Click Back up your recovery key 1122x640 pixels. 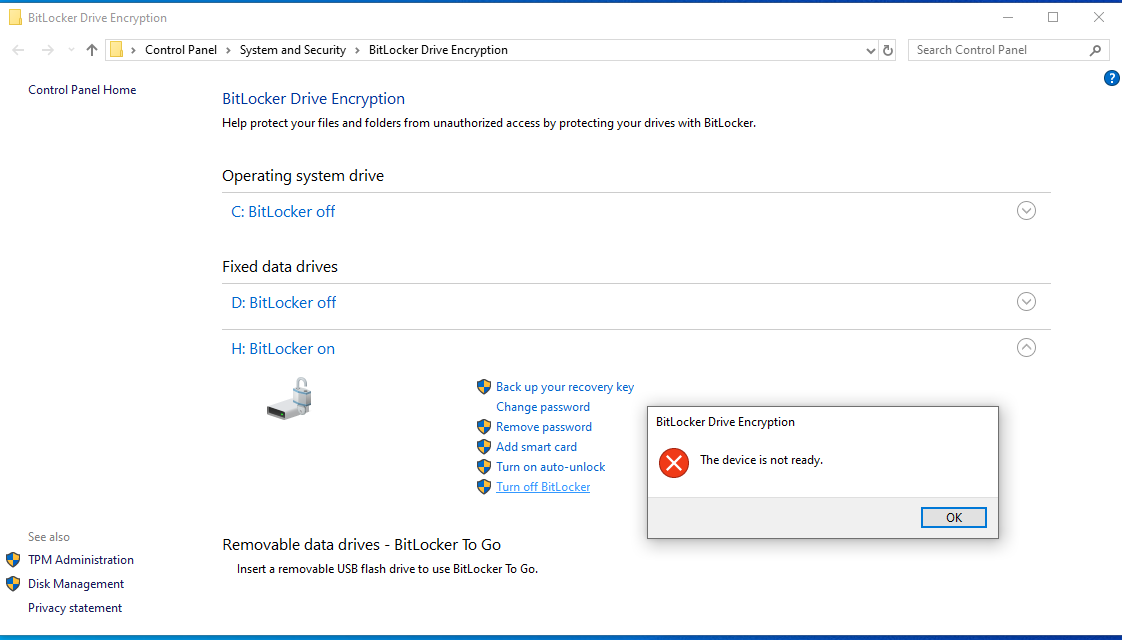[x=565, y=387]
